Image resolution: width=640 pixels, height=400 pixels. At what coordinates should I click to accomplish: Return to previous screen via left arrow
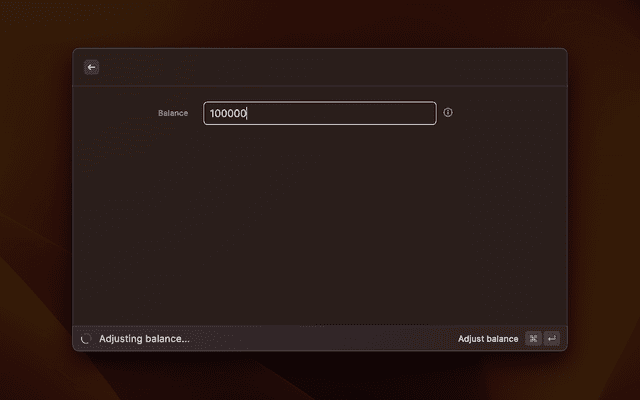[x=91, y=67]
